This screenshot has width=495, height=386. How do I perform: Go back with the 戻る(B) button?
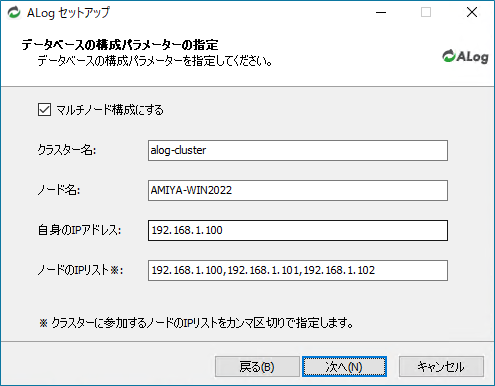pyautogui.click(x=257, y=367)
